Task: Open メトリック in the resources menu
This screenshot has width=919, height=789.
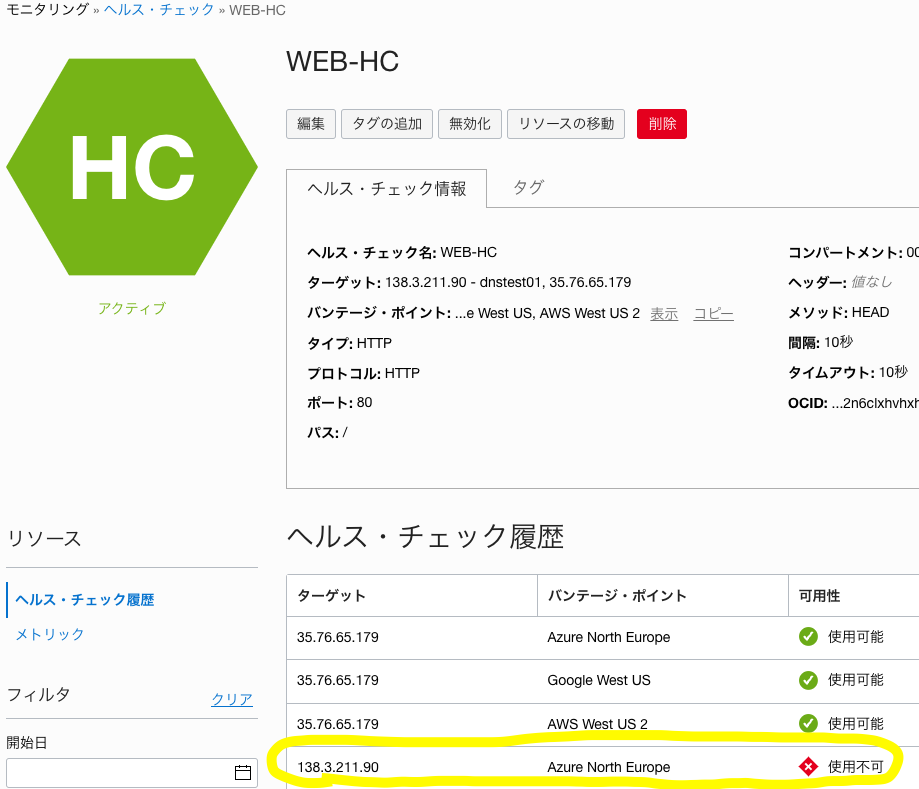Action: (x=50, y=634)
